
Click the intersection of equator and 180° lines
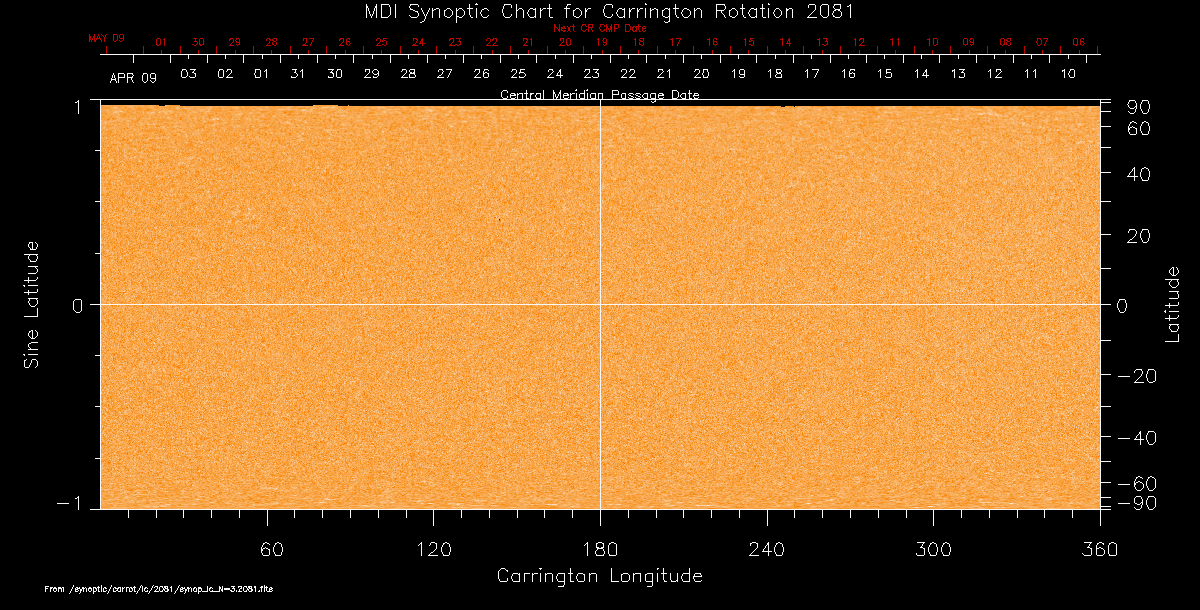(600, 304)
